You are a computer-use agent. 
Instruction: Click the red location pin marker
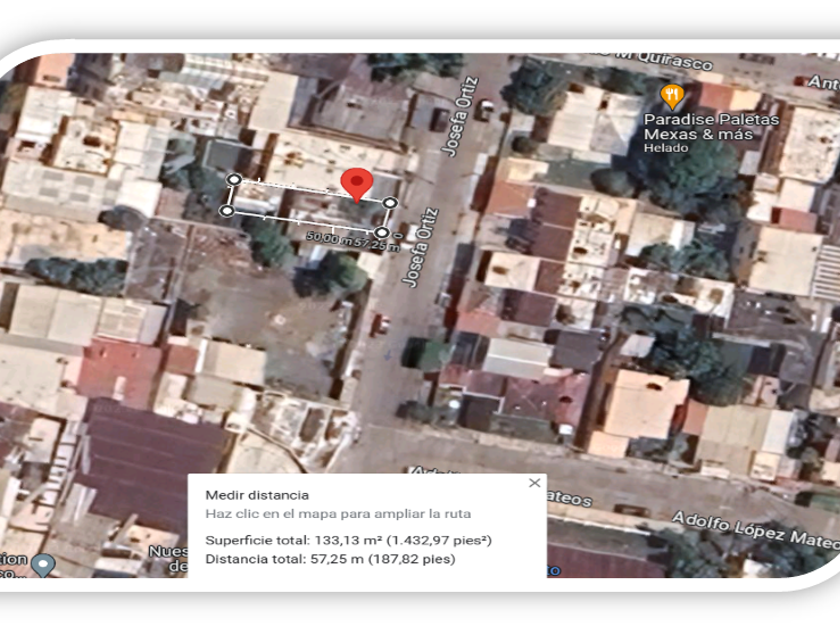pos(357,184)
